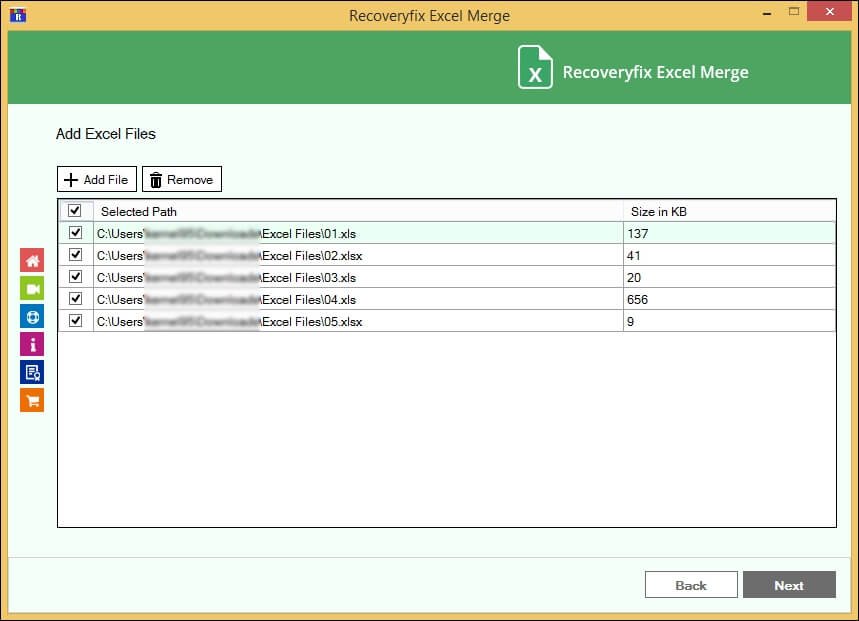The image size is (859, 621).
Task: Open the dark blue license activation icon
Action: 32,372
